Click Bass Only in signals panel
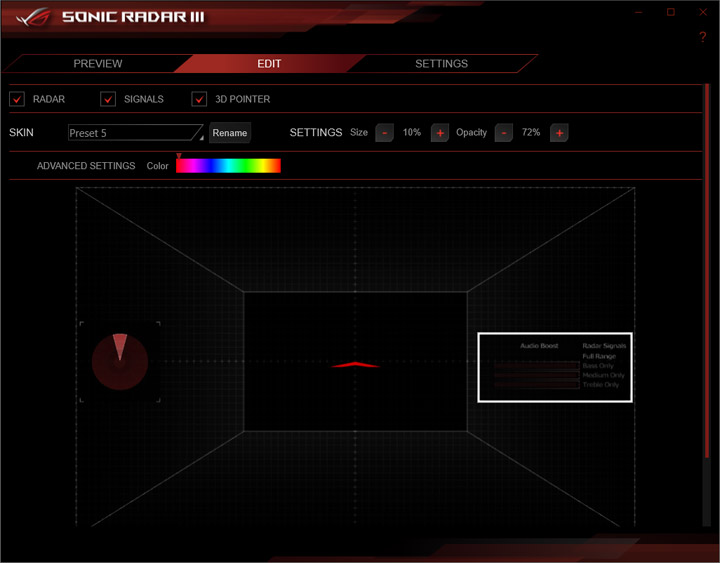 coord(598,366)
